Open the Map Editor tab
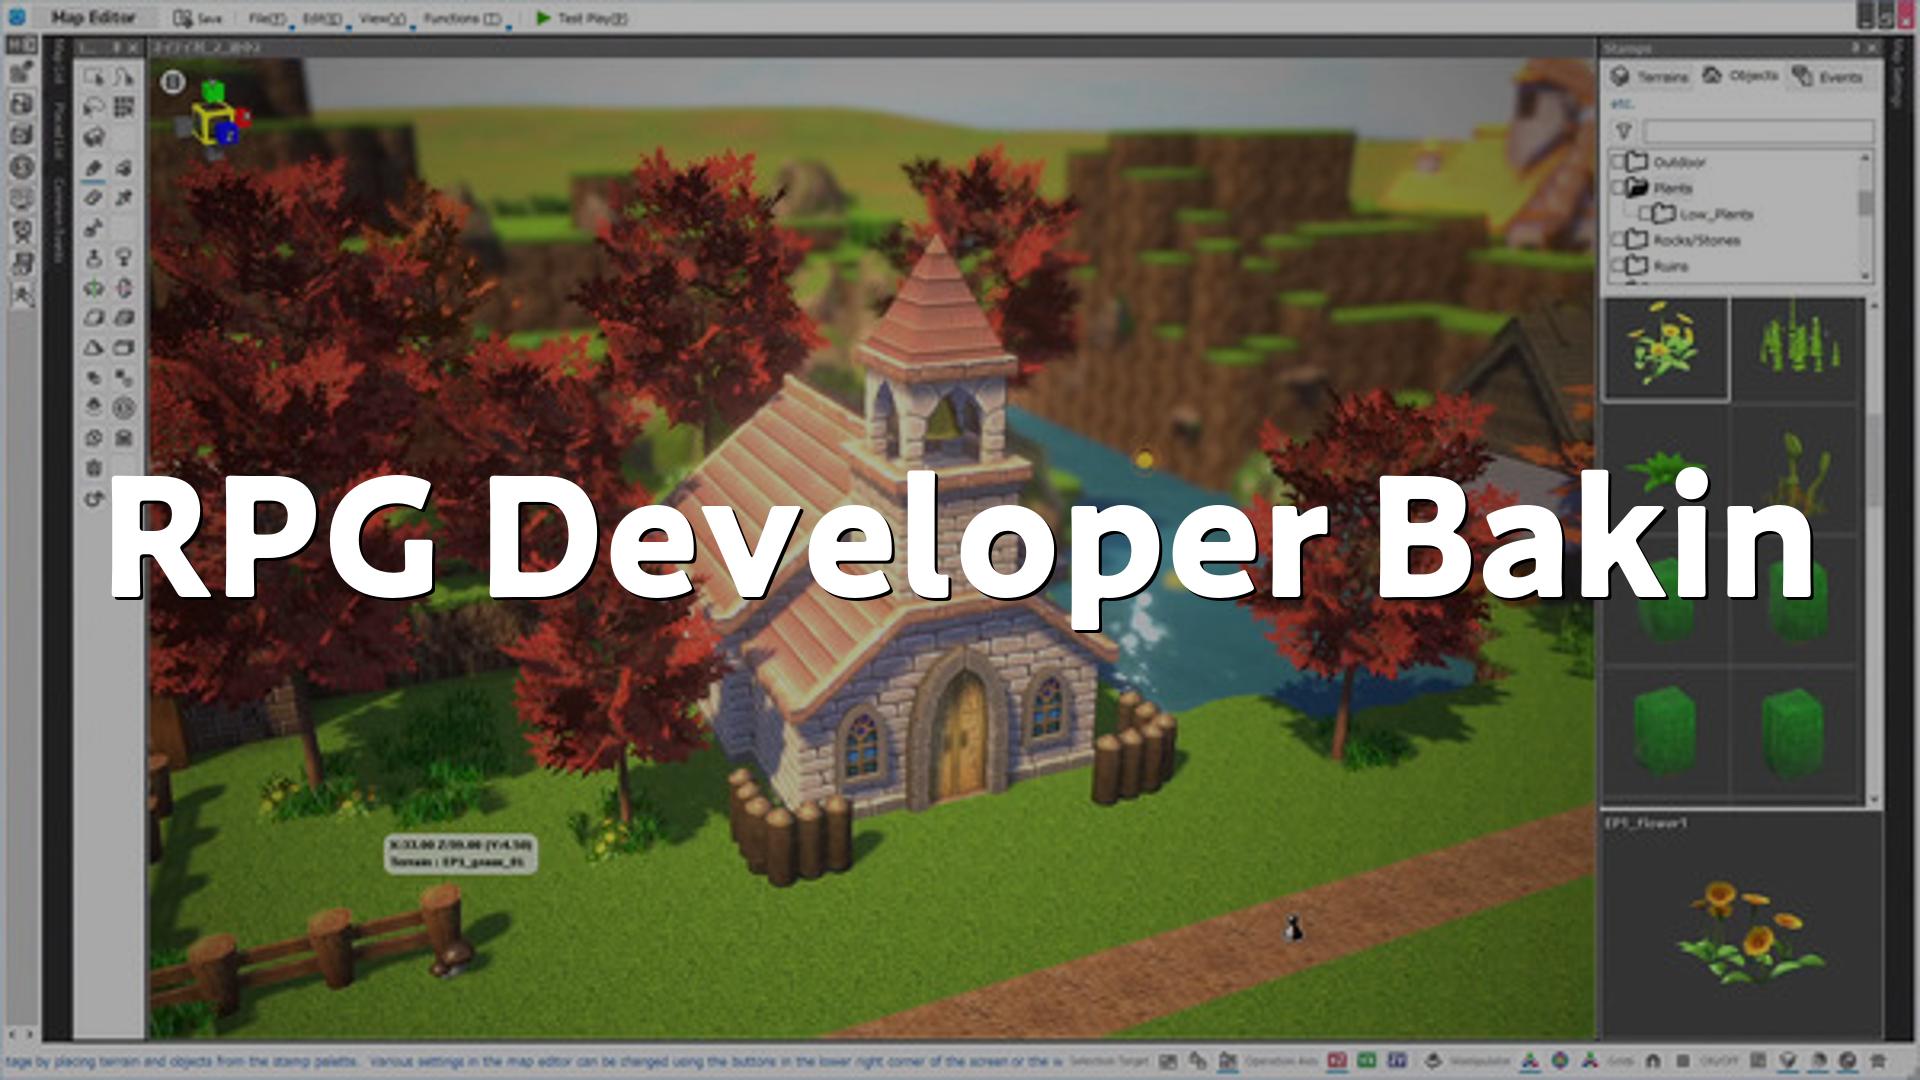 coord(92,17)
